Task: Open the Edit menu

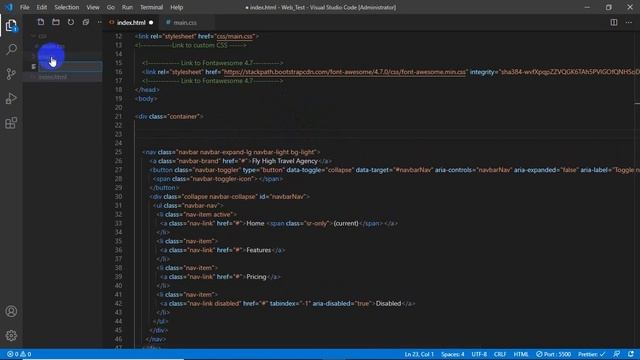Action: (x=42, y=7)
